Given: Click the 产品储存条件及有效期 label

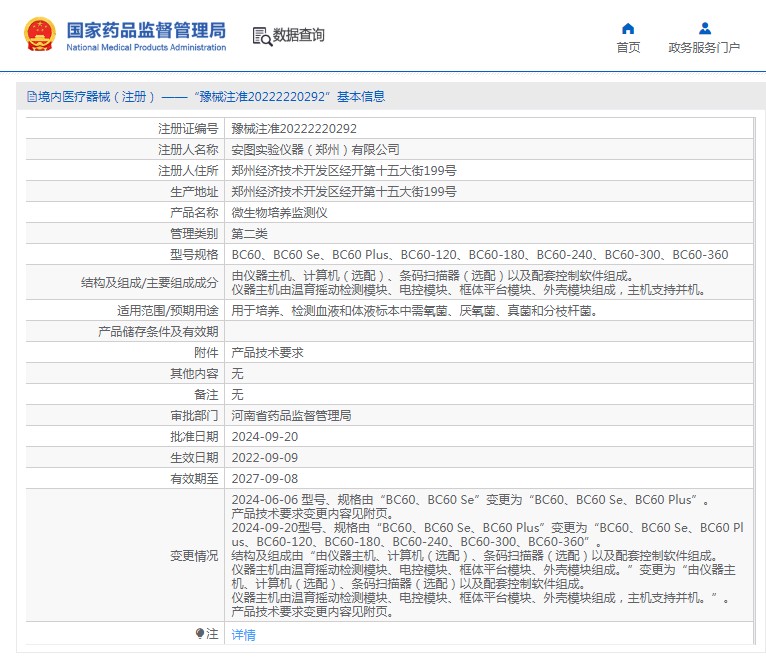Looking at the screenshot, I should click(x=158, y=332).
